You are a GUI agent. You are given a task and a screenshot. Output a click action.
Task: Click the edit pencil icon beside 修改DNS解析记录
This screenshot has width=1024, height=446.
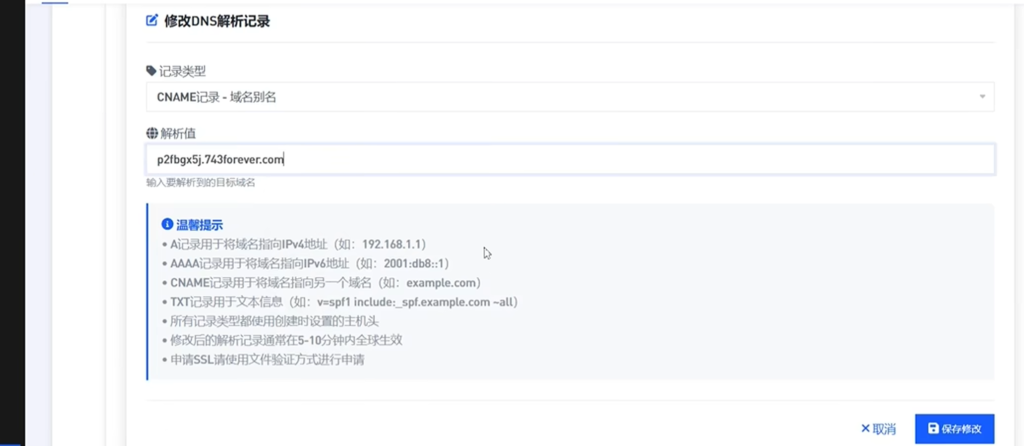(x=152, y=20)
